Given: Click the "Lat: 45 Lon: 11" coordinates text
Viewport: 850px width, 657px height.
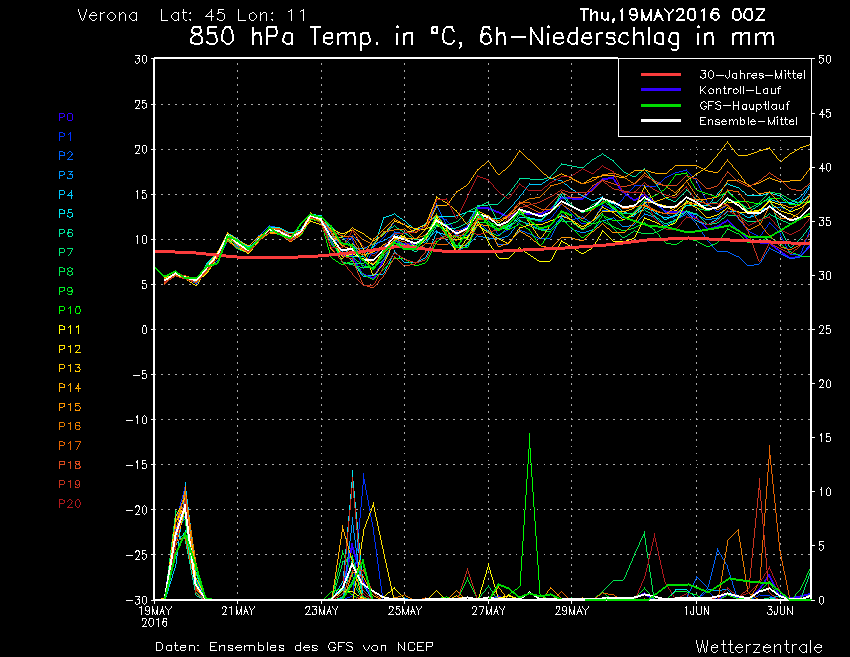Looking at the screenshot, I should tap(233, 15).
